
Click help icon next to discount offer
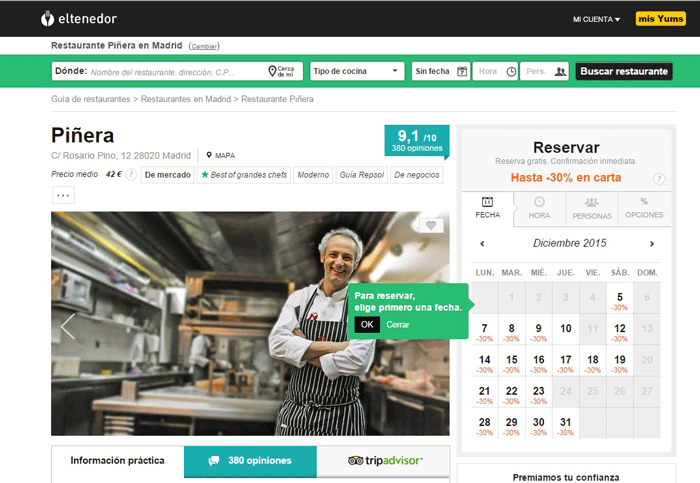[659, 179]
